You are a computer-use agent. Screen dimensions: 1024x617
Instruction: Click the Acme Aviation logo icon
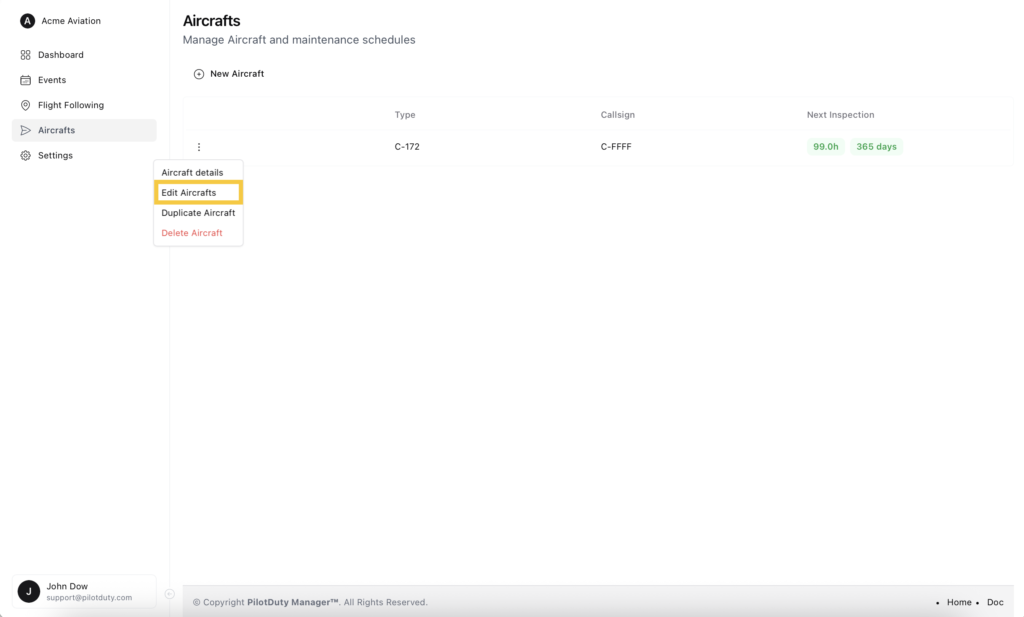click(27, 21)
